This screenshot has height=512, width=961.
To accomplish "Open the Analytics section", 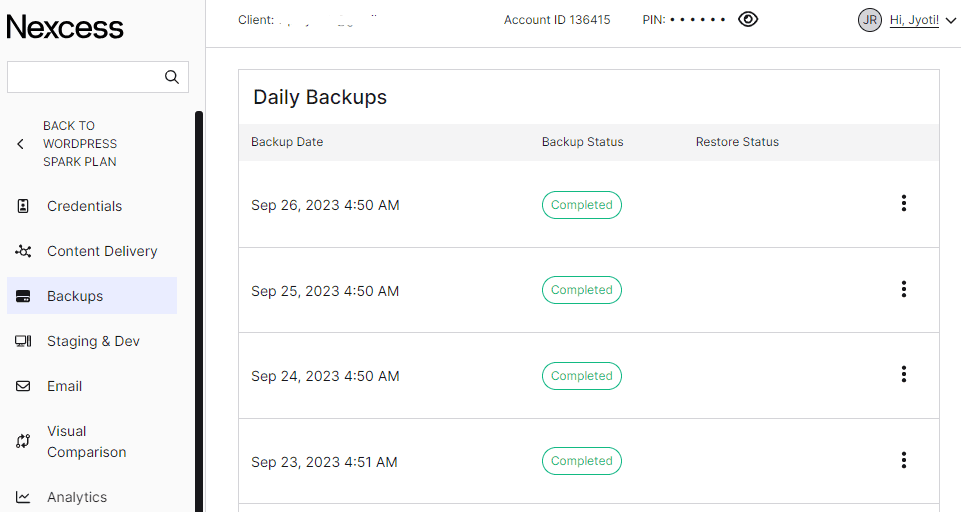I will pyautogui.click(x=77, y=497).
